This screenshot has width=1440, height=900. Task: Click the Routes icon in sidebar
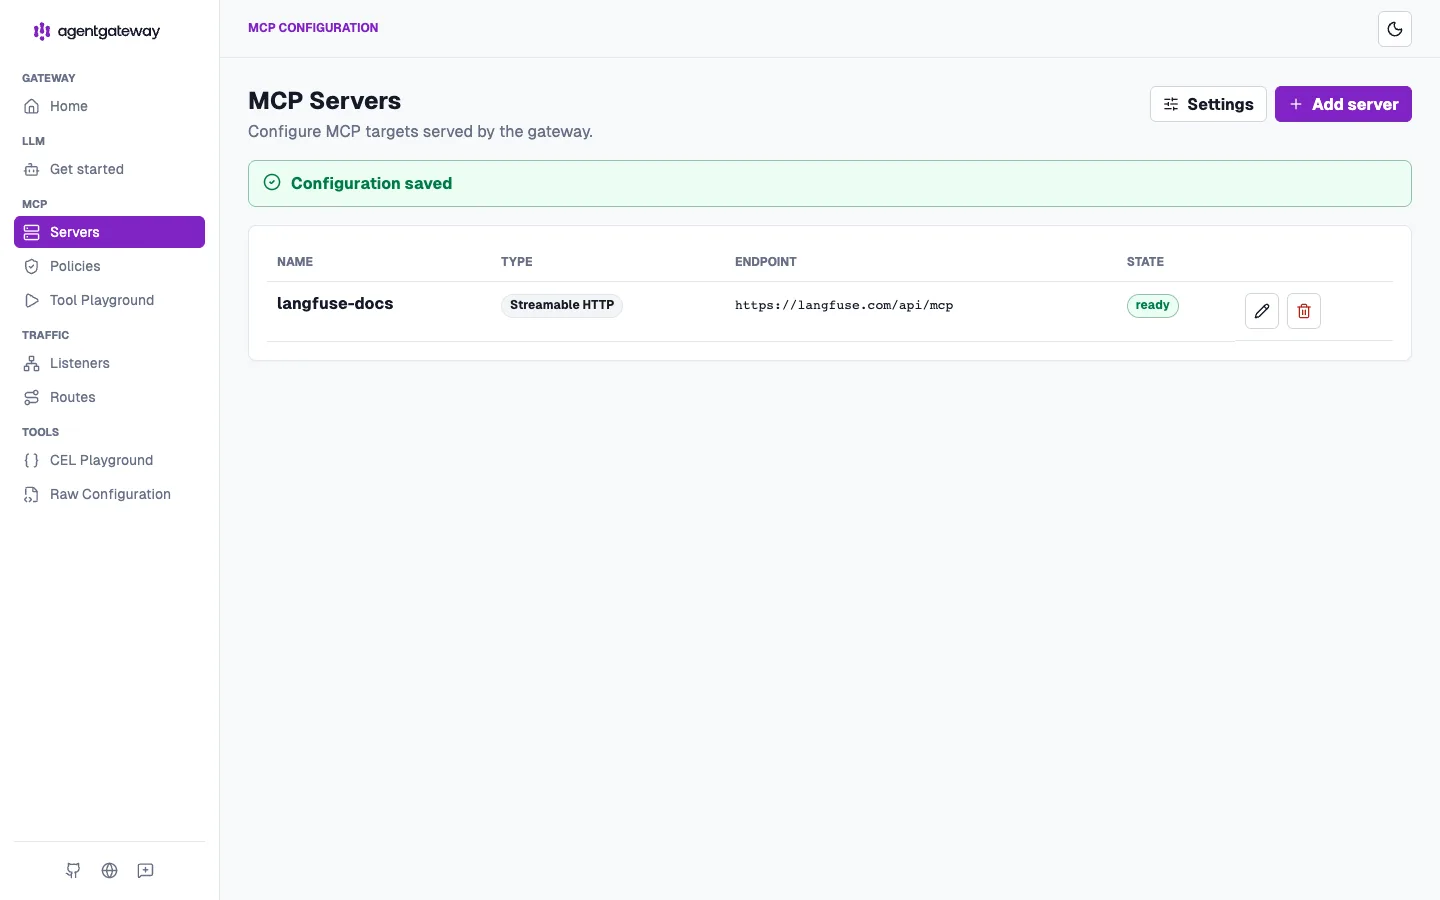click(32, 397)
